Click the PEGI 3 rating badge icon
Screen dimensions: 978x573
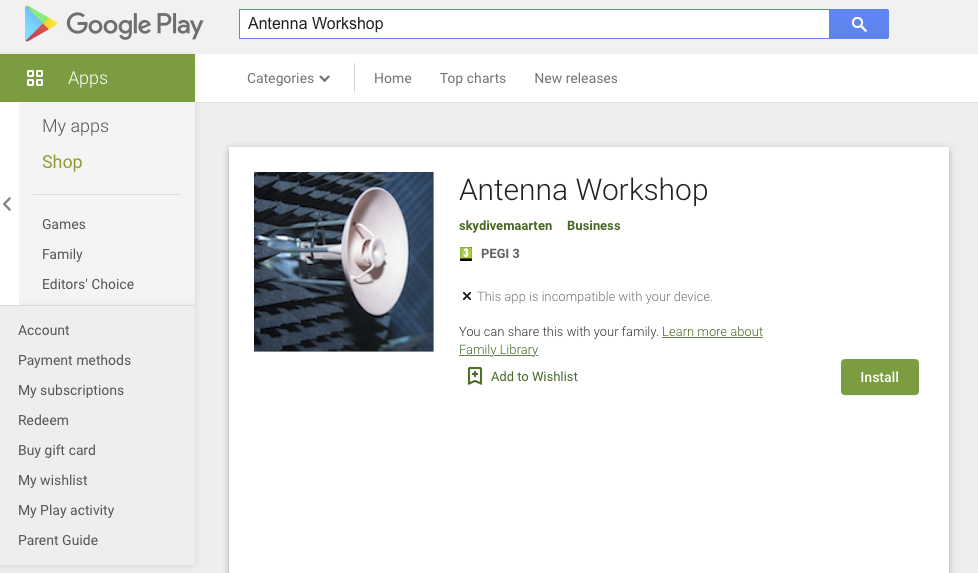[466, 254]
